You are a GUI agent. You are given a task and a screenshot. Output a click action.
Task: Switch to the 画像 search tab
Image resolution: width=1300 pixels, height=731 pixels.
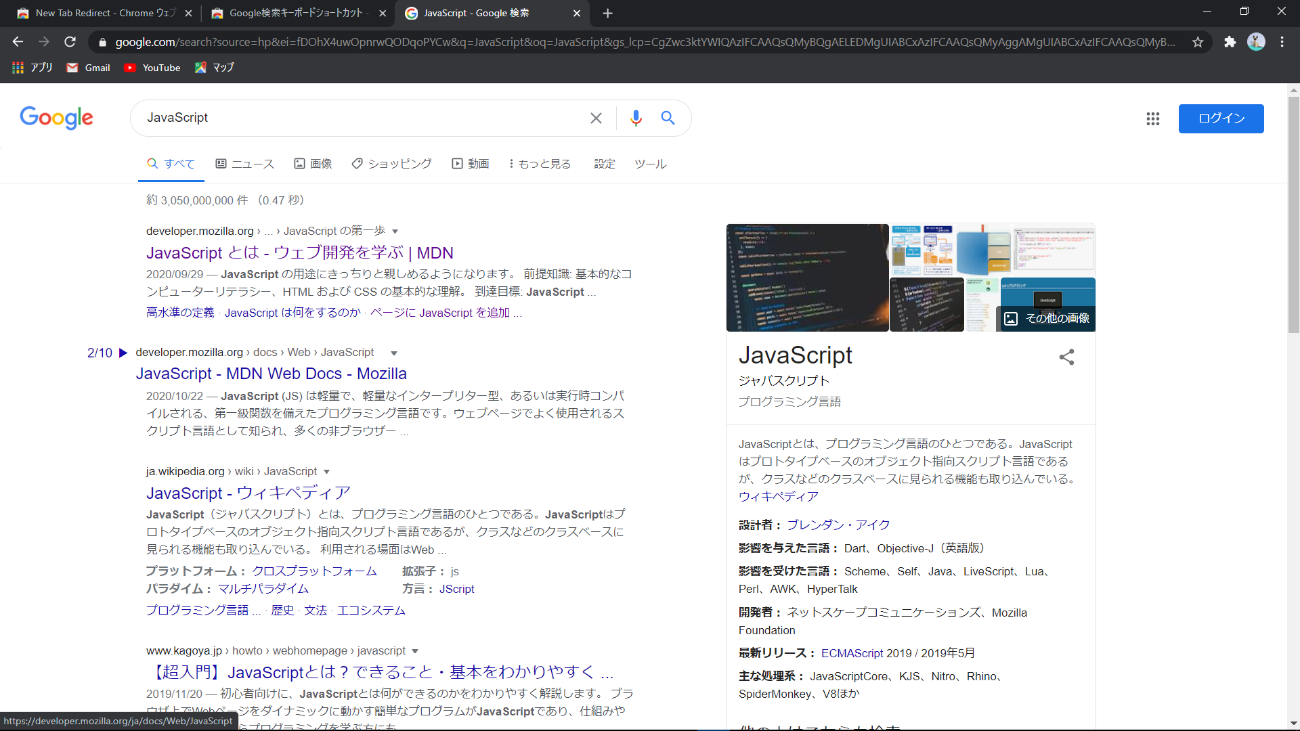[313, 163]
